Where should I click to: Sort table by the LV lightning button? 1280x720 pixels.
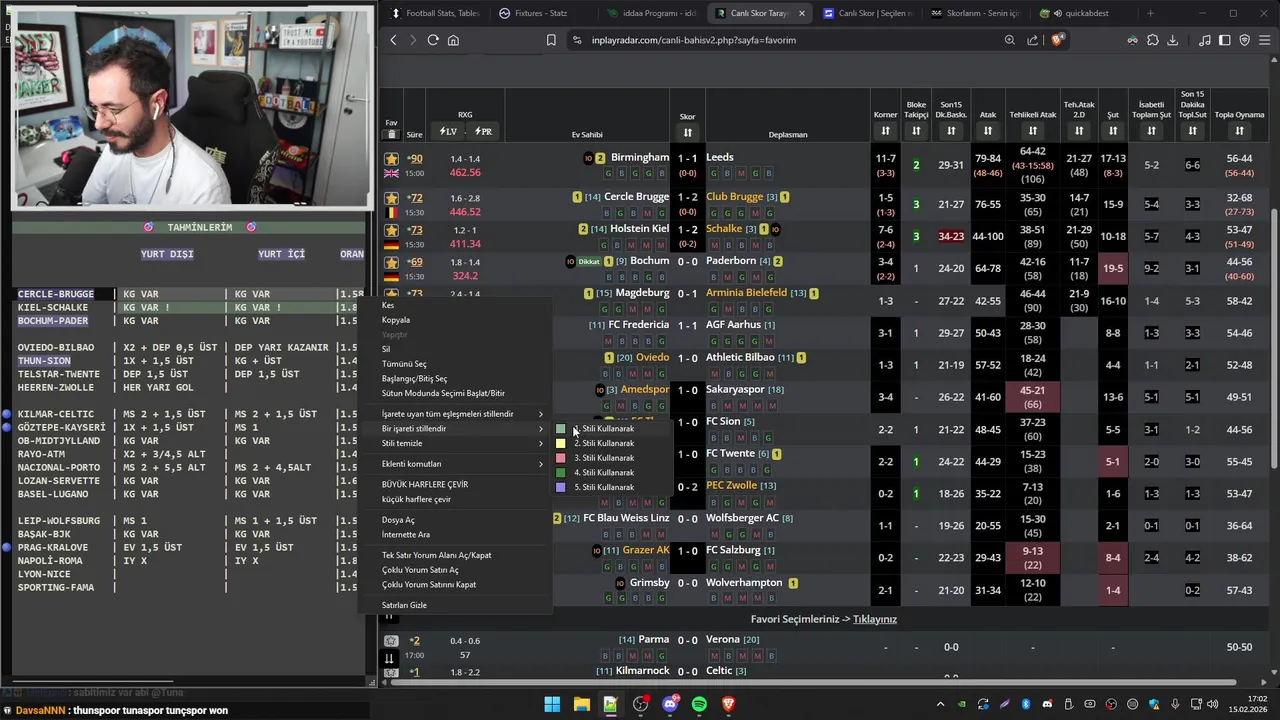tap(448, 132)
